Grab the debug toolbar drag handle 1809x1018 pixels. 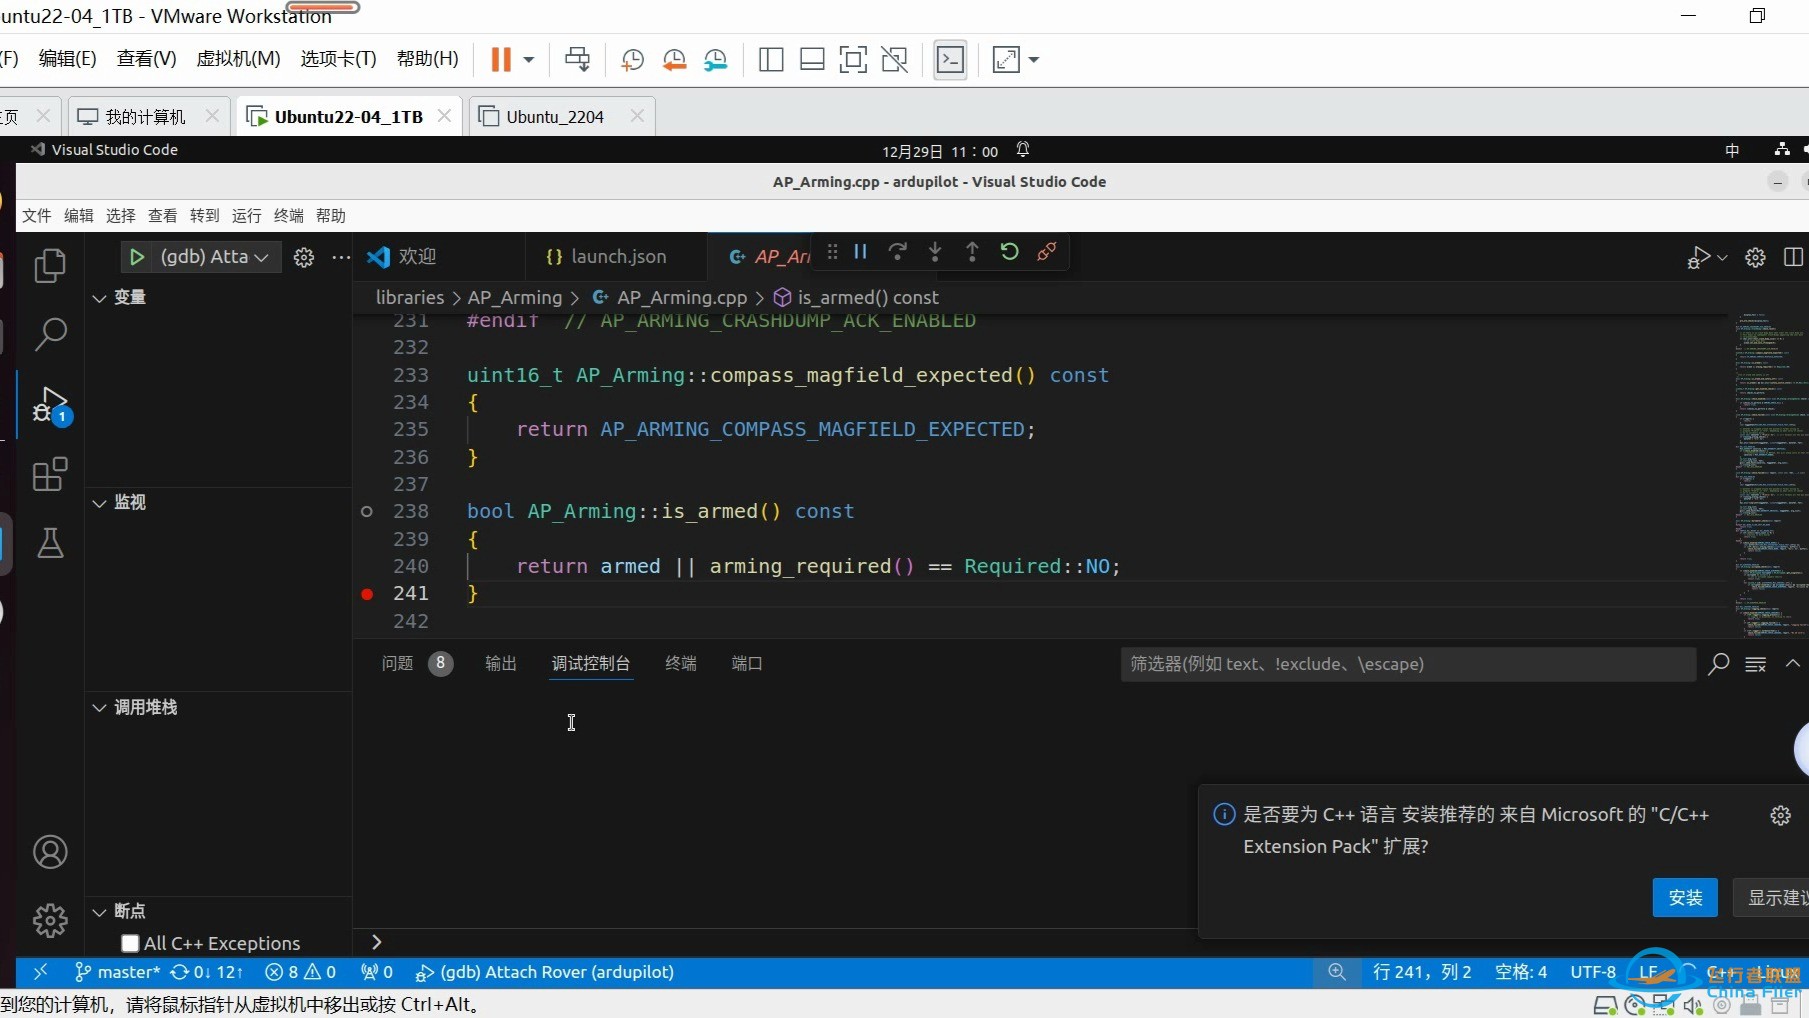tap(832, 252)
